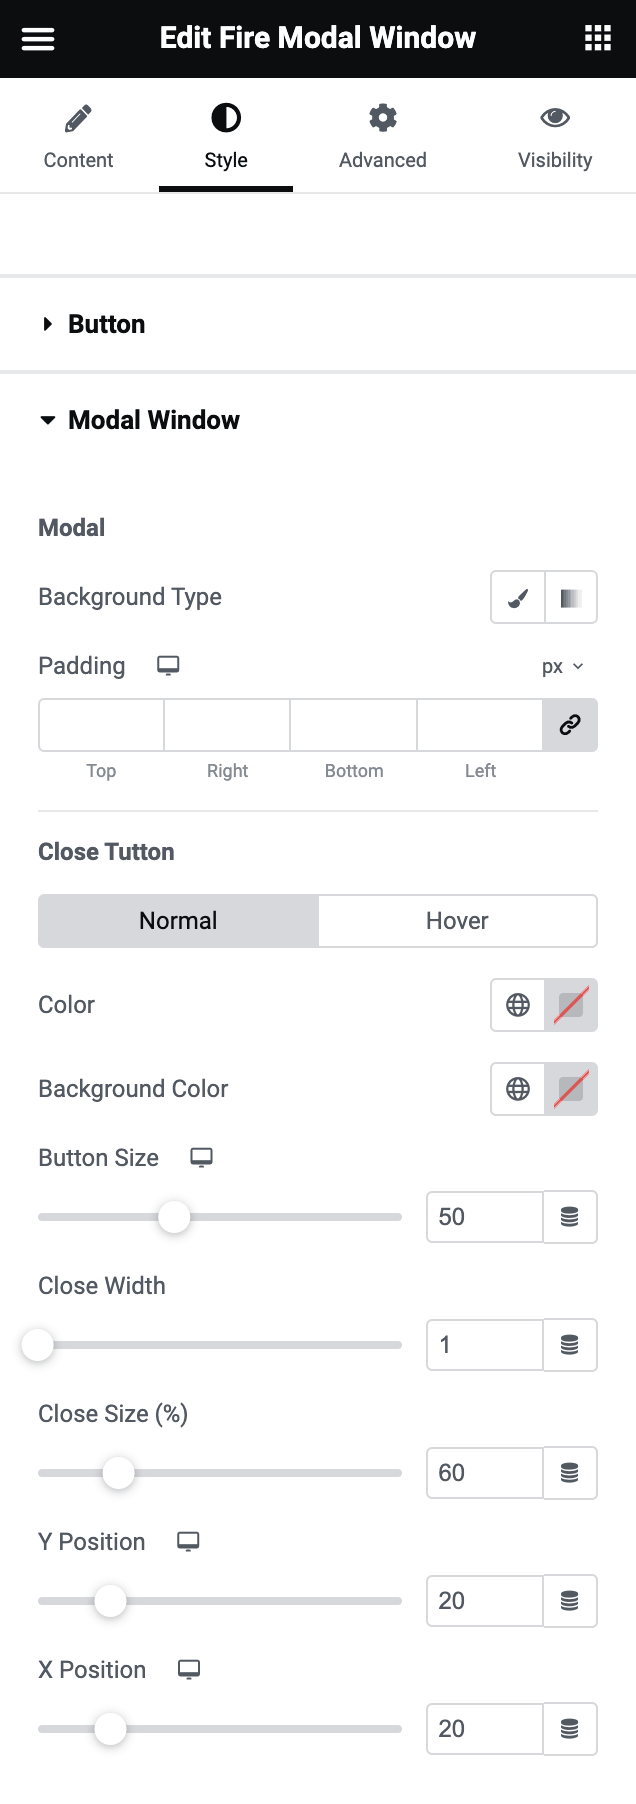This screenshot has height=1804, width=636.
Task: Click the Top padding input field
Action: (x=100, y=725)
